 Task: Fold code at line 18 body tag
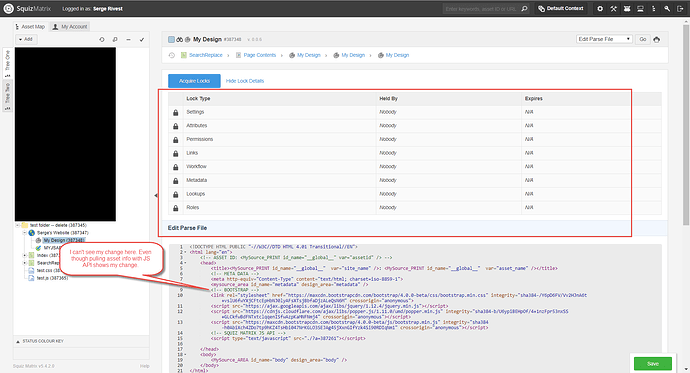click(185, 355)
